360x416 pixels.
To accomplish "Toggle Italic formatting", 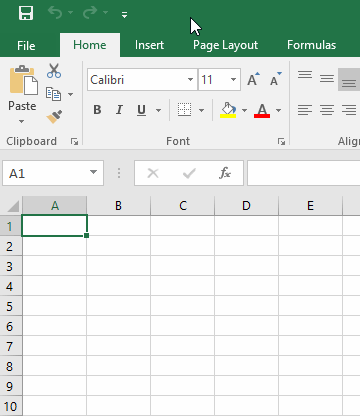I will click(x=119, y=110).
